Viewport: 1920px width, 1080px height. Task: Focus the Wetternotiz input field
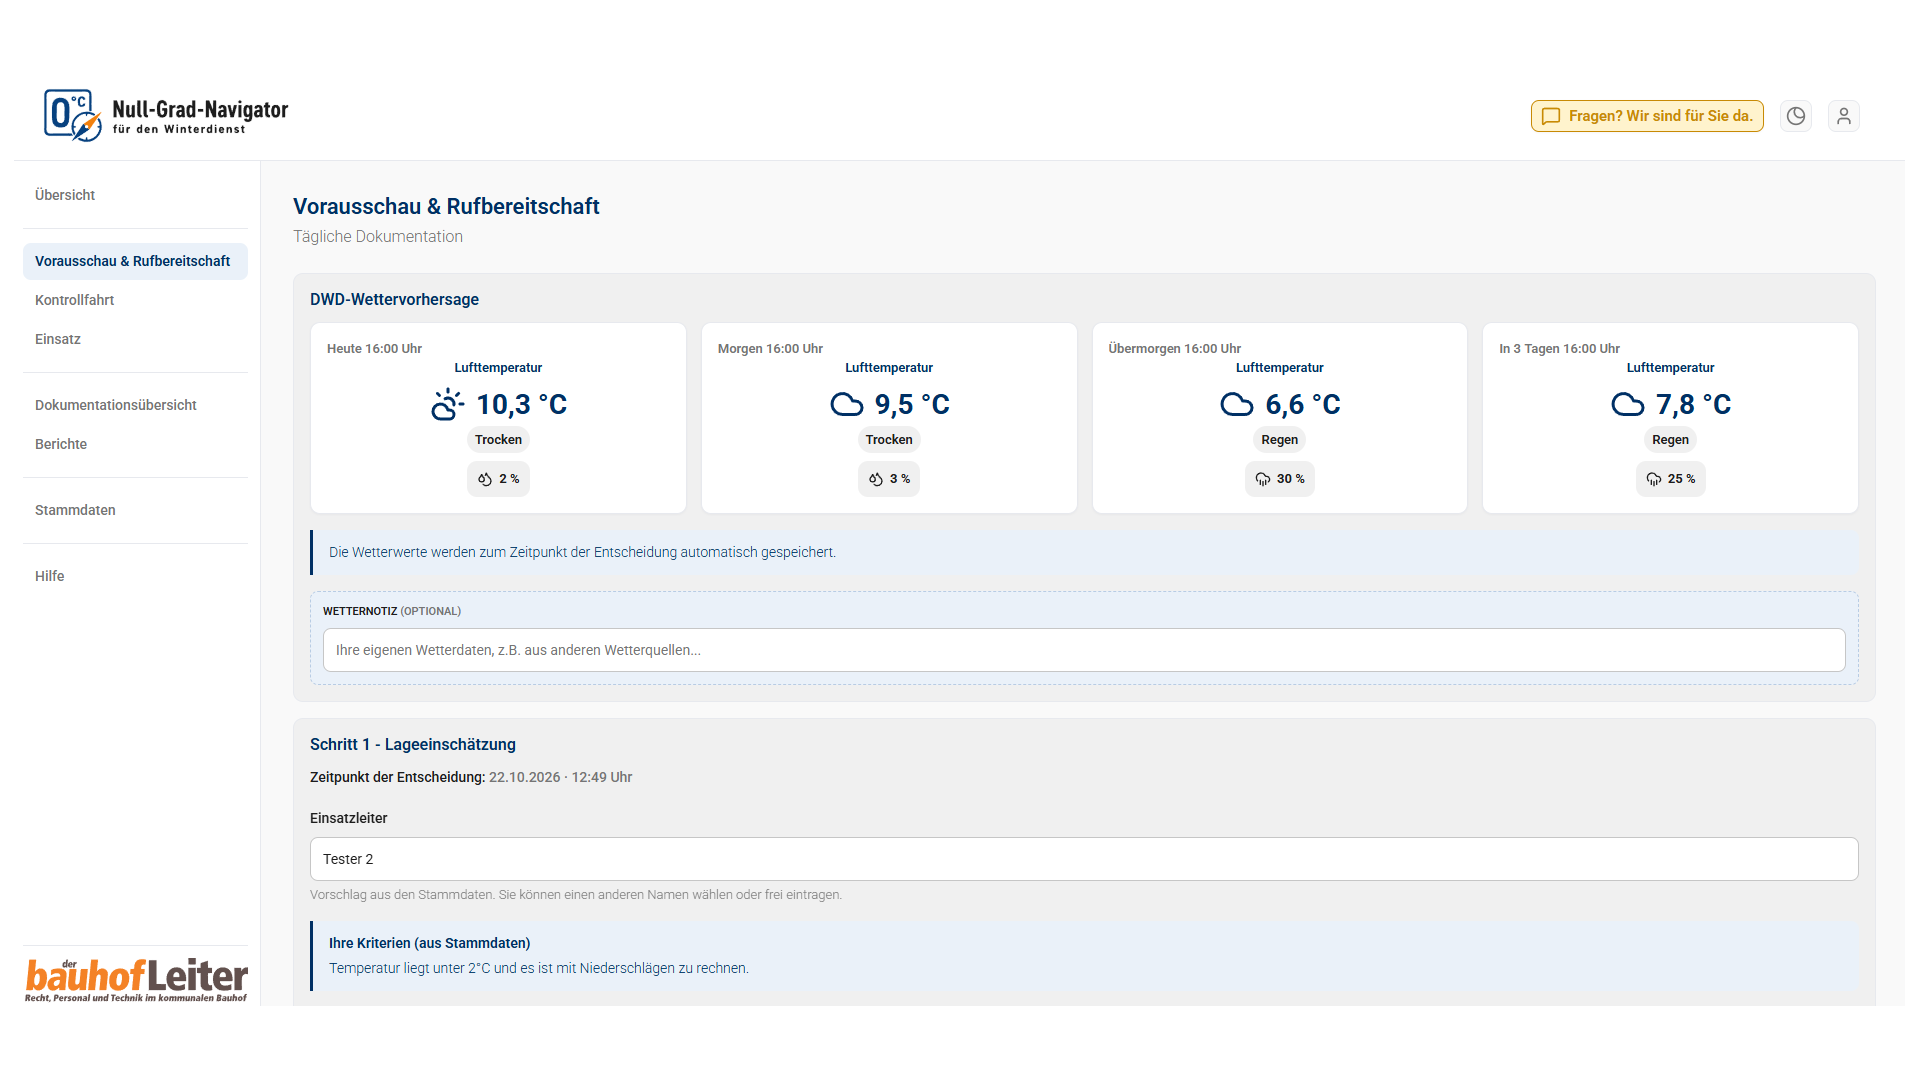1084,650
